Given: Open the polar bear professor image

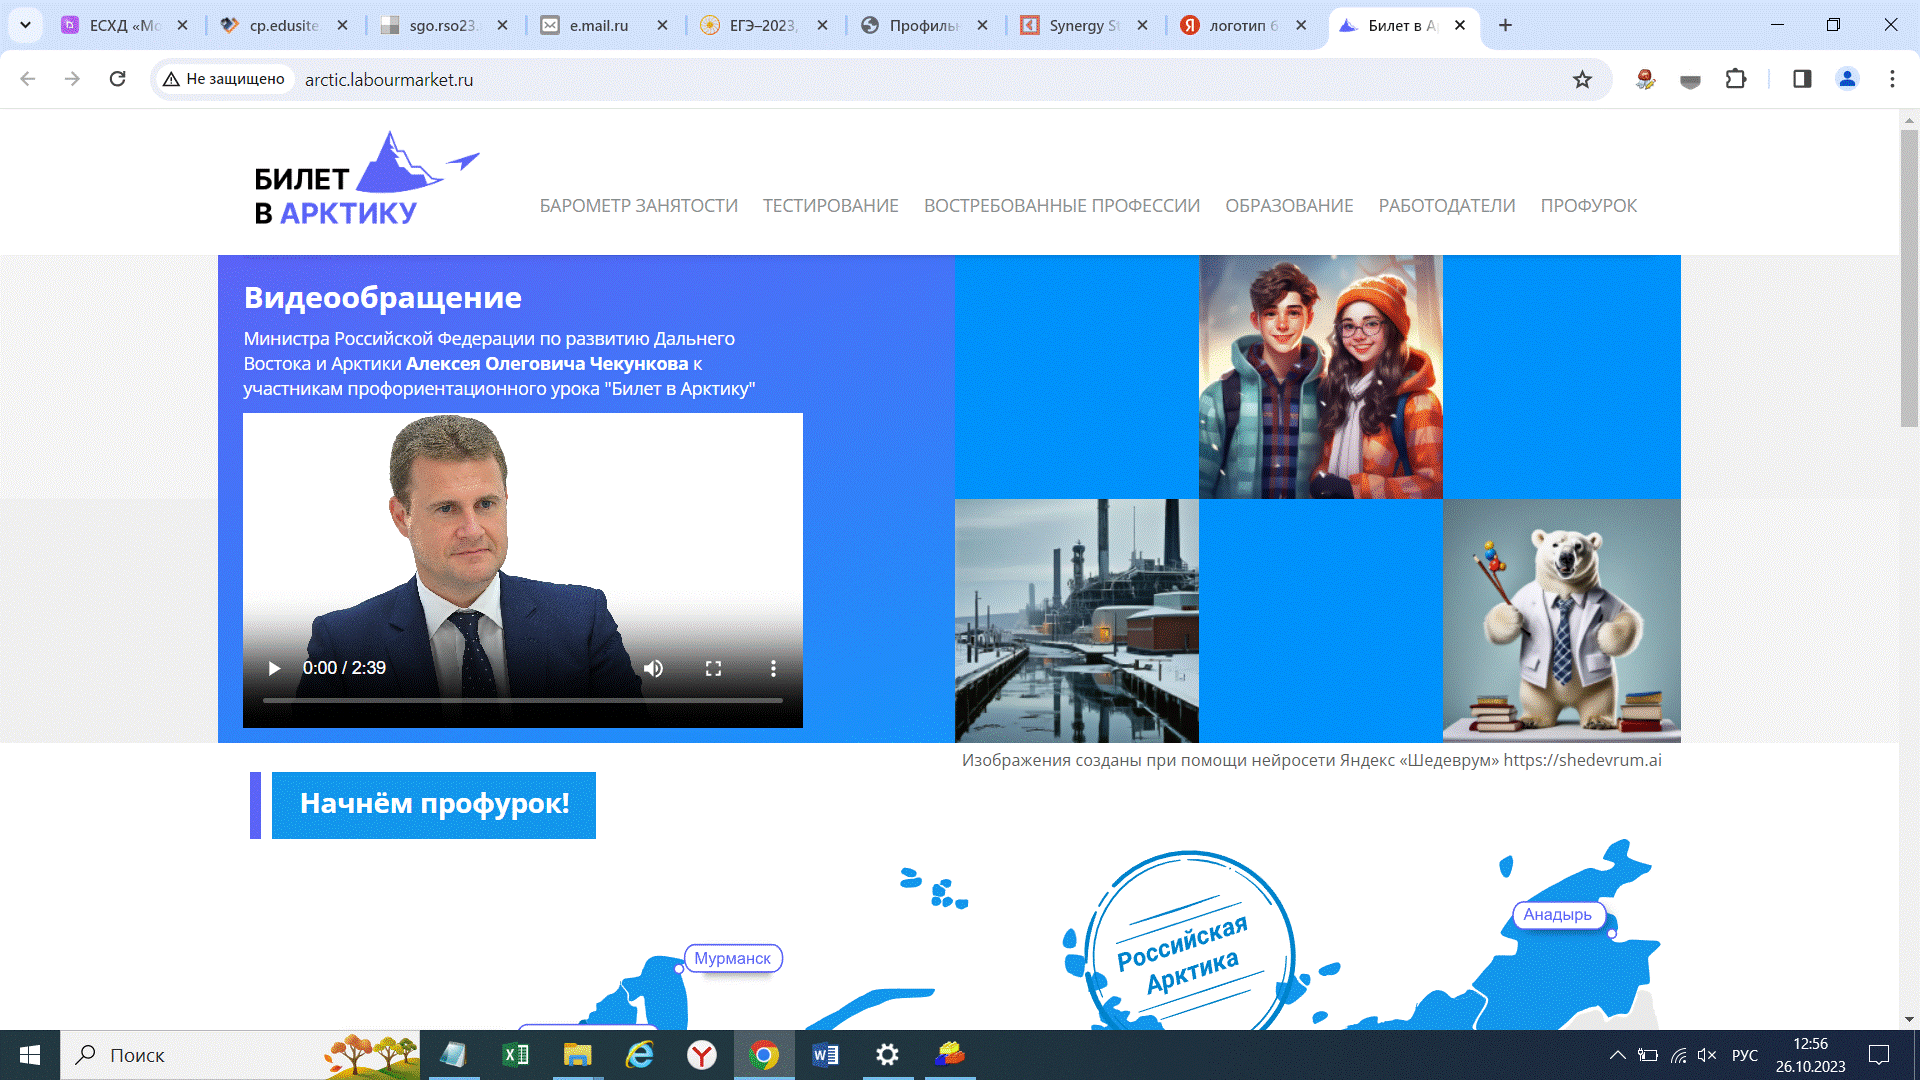Looking at the screenshot, I should click(1562, 621).
